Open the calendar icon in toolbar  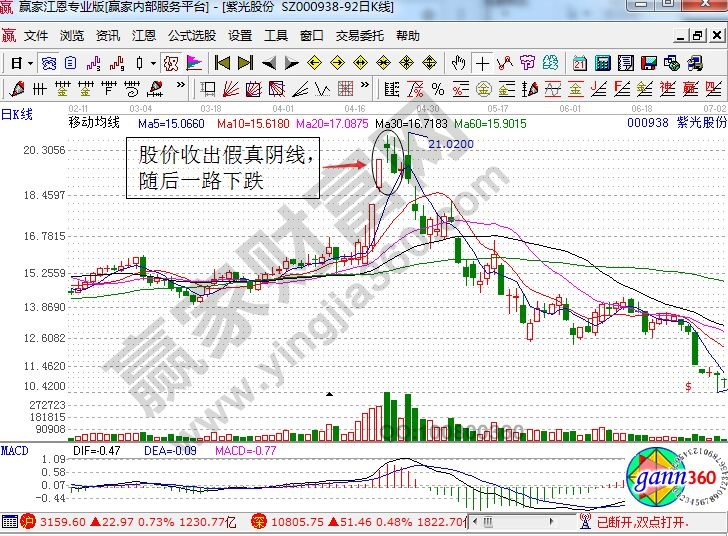click(579, 62)
